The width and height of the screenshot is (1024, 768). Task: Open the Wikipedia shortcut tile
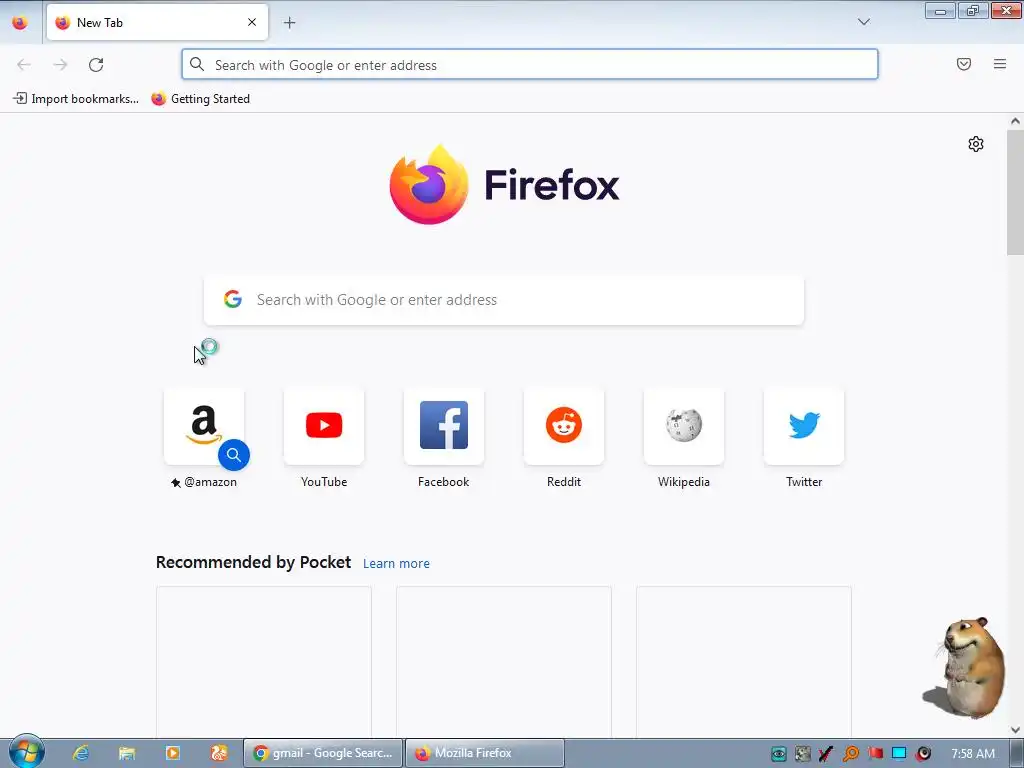(684, 426)
